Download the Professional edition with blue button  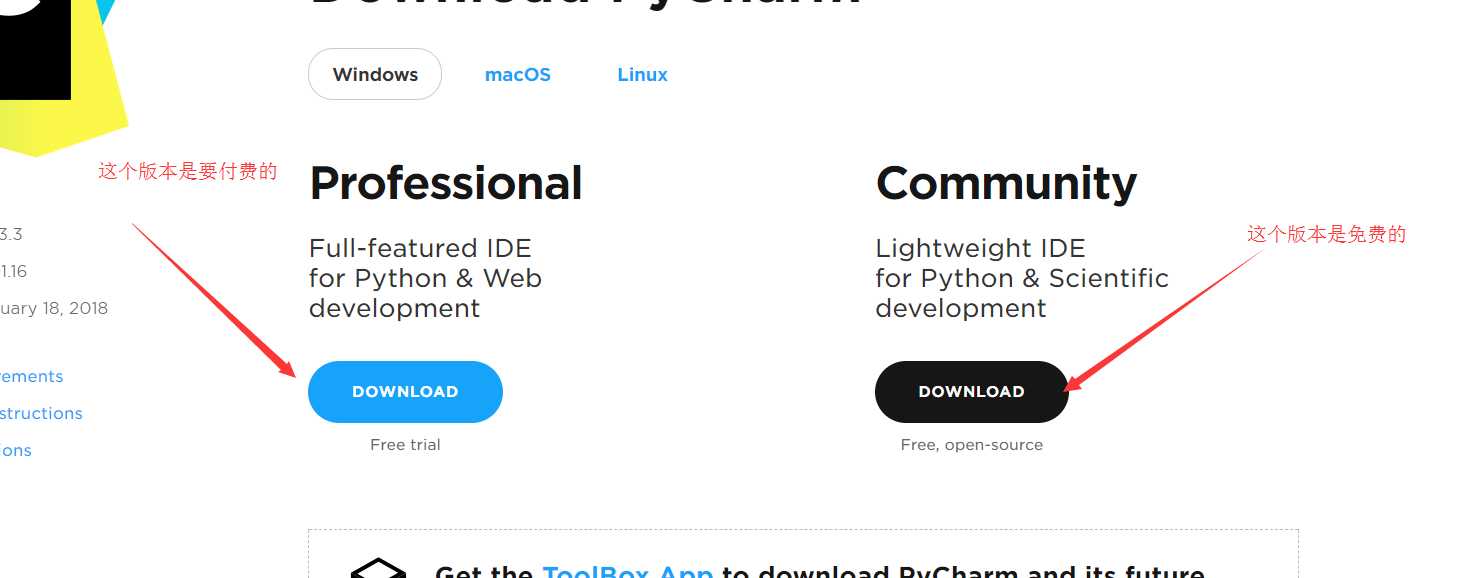coord(405,392)
